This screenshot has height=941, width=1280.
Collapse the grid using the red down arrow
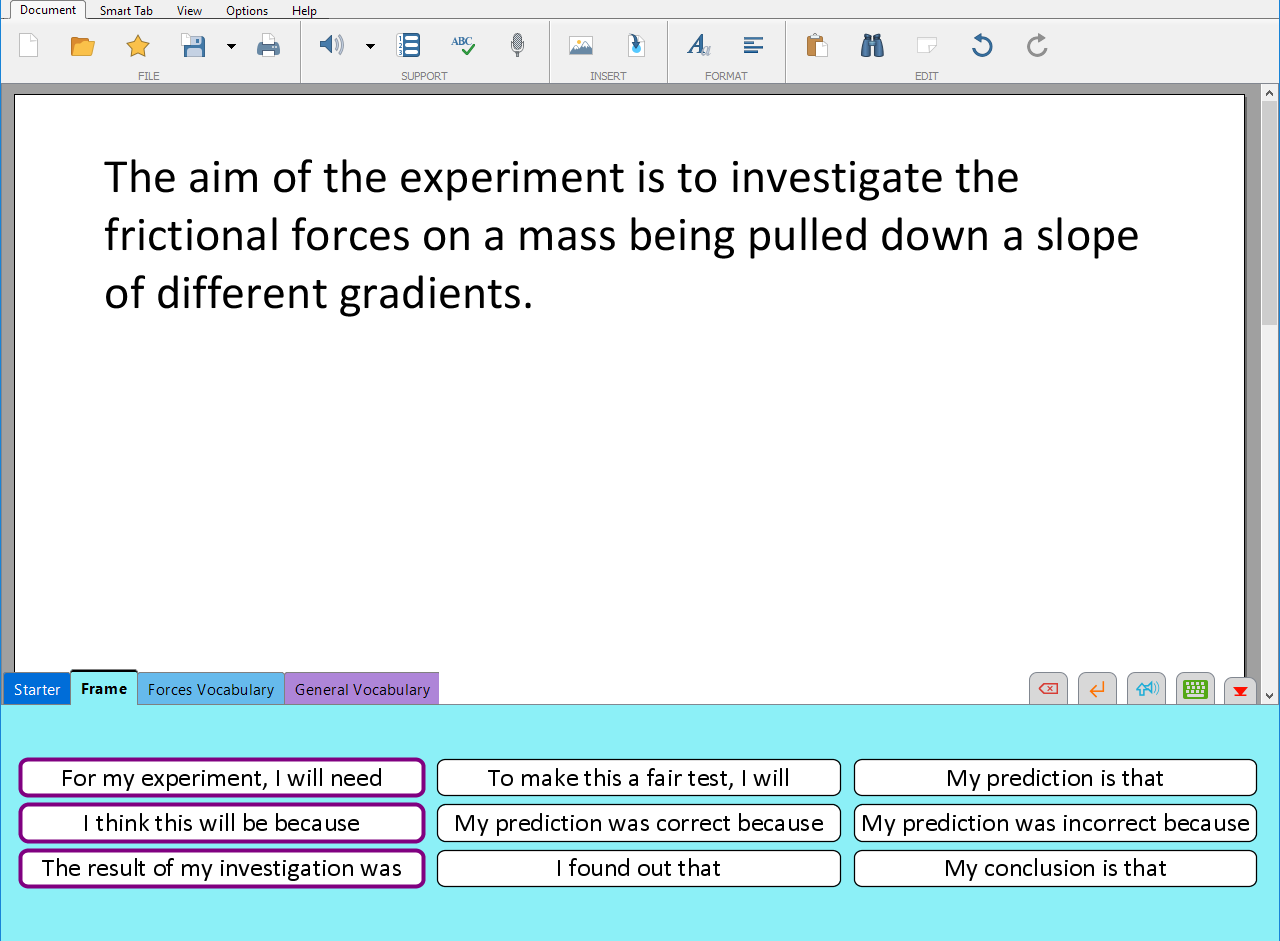pyautogui.click(x=1240, y=691)
